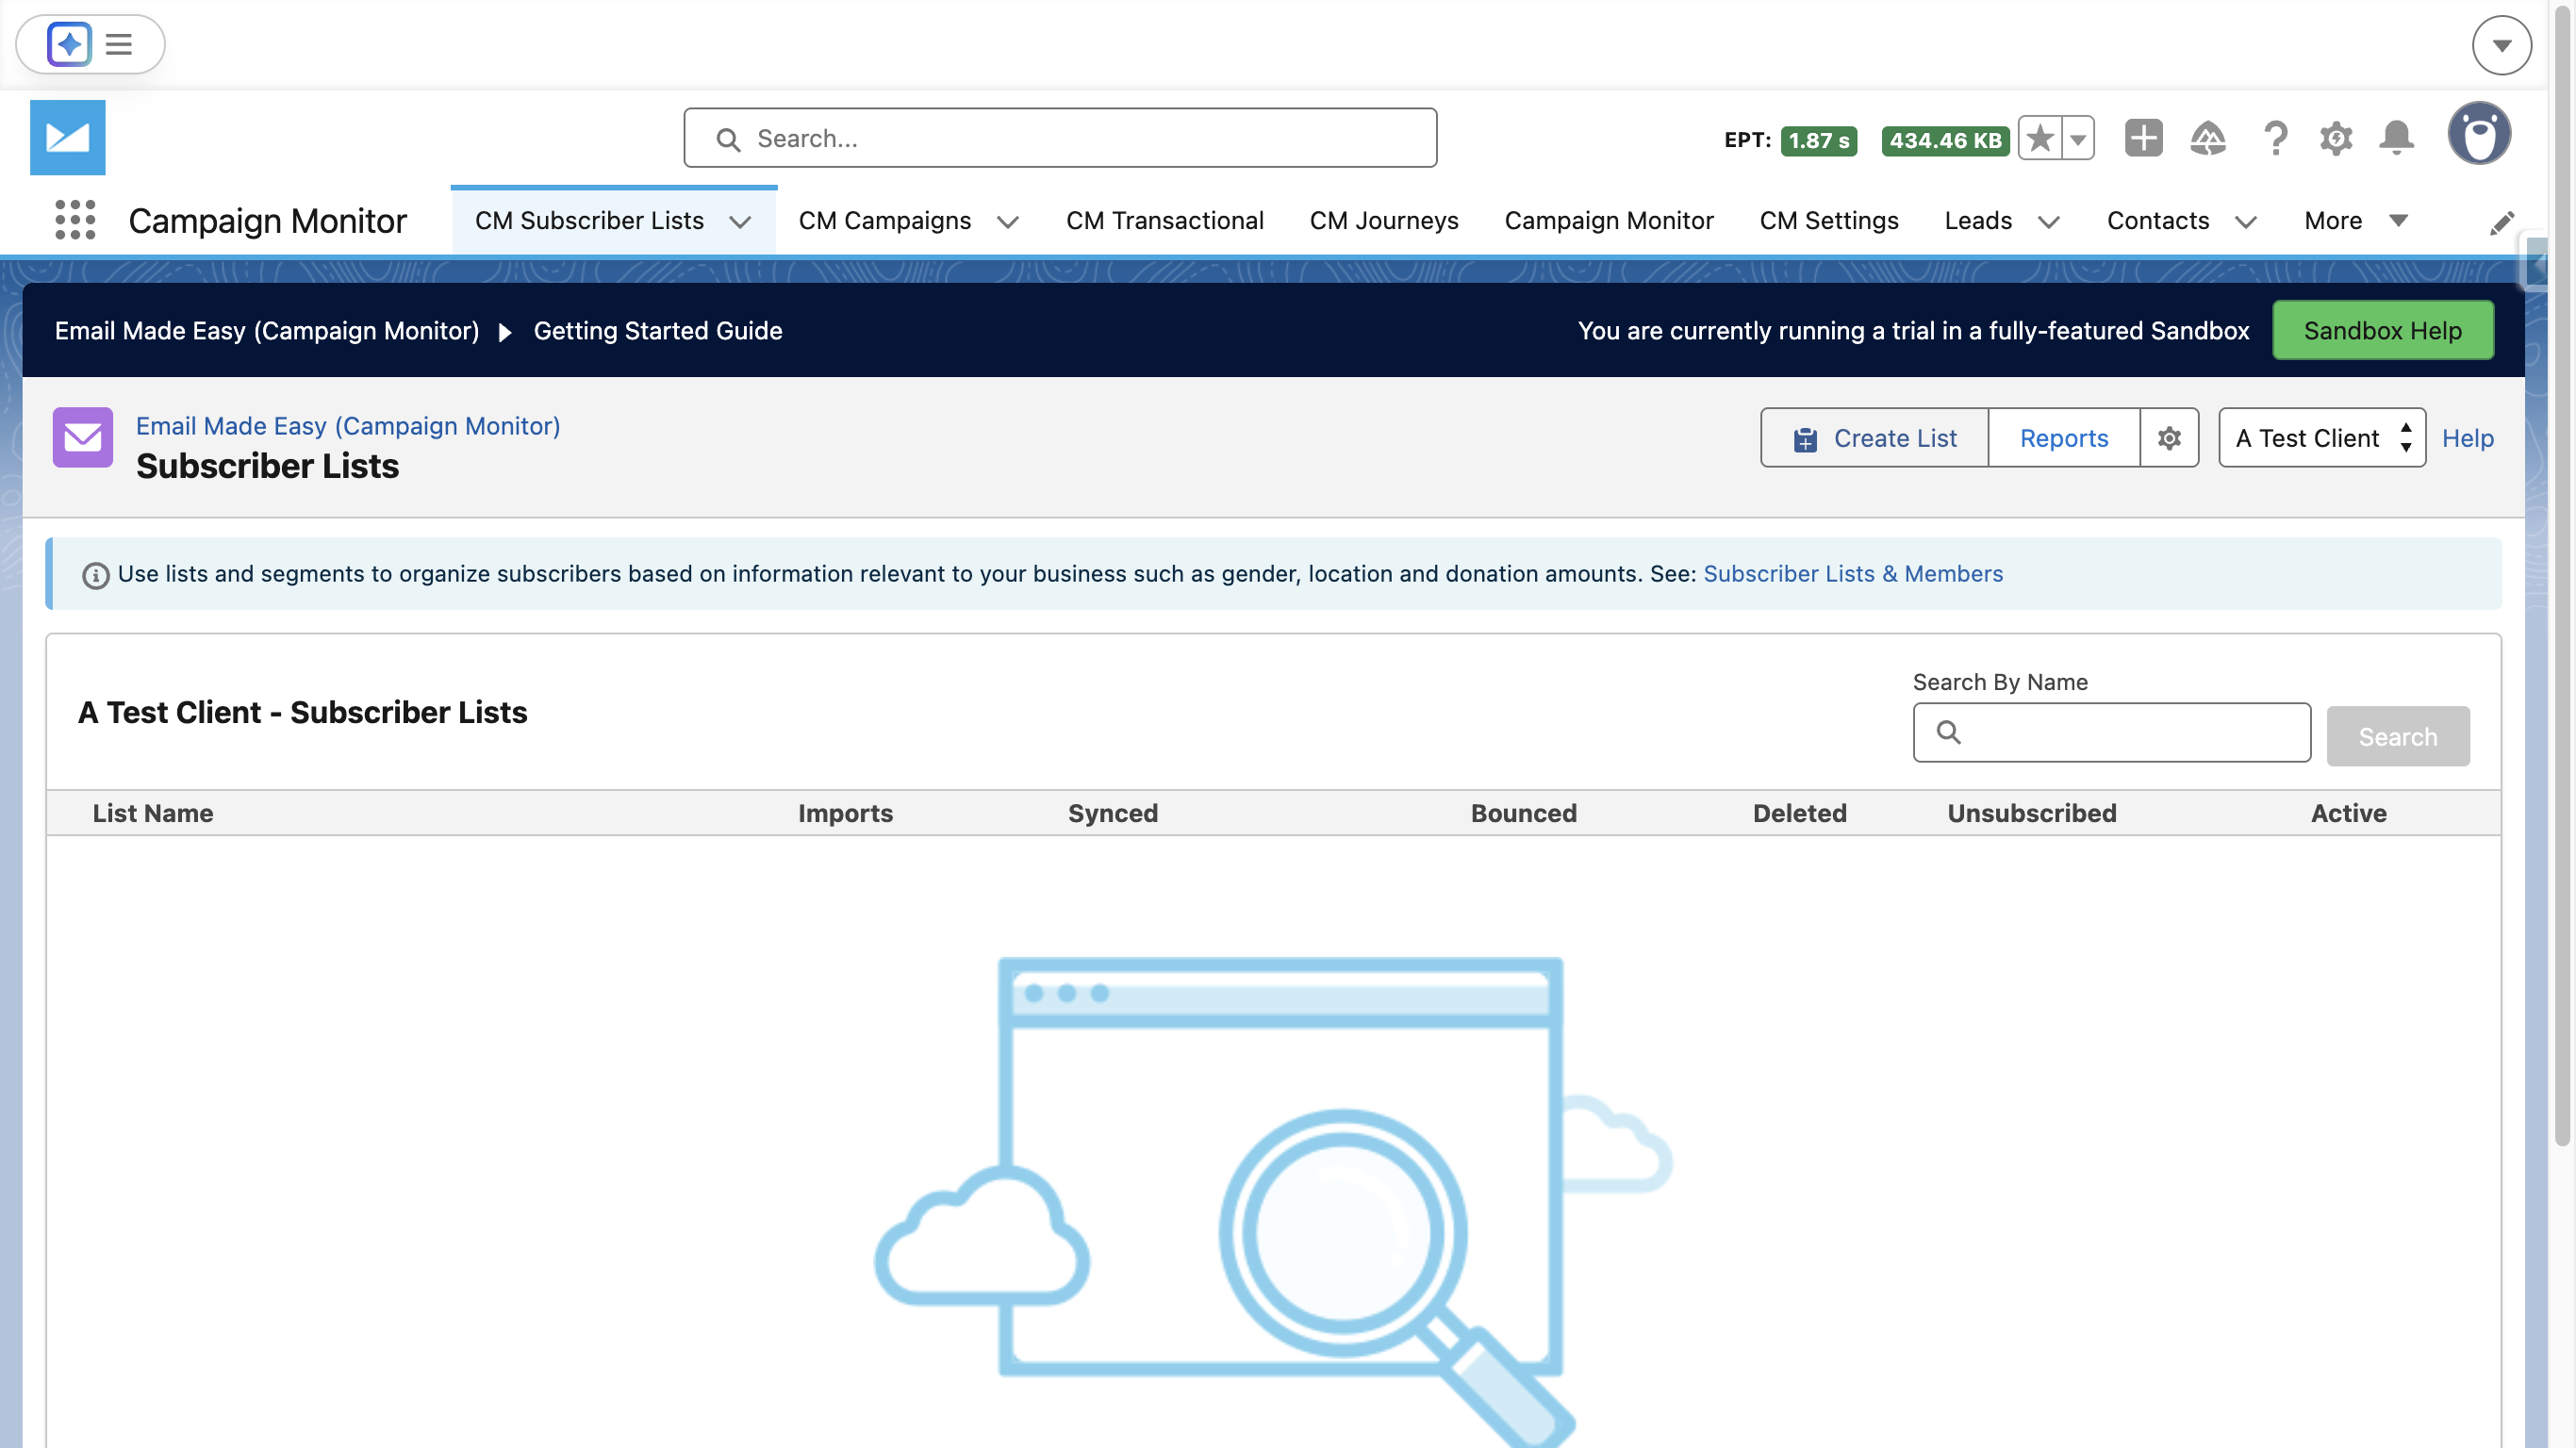Click the circular dropdown arrow in the top right corner
The image size is (2576, 1448).
point(2501,45)
